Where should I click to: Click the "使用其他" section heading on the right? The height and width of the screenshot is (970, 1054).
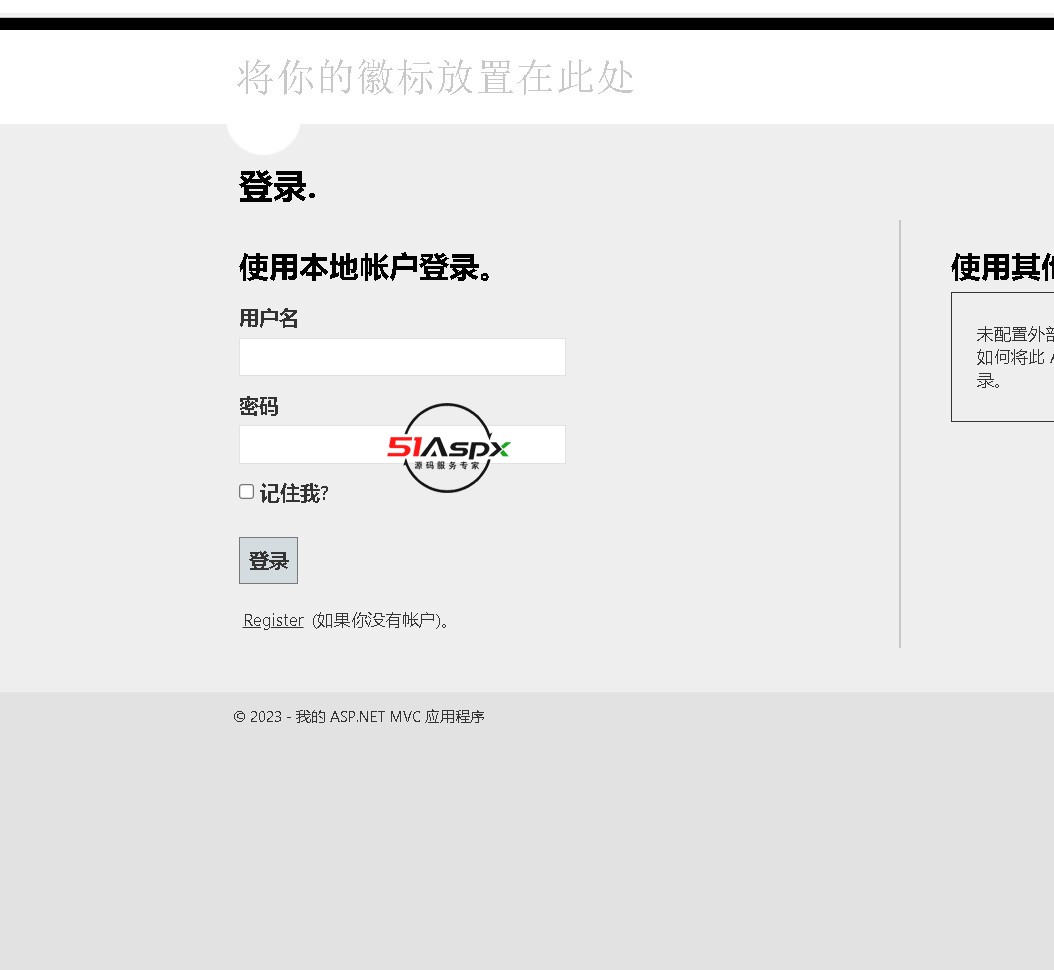1001,267
